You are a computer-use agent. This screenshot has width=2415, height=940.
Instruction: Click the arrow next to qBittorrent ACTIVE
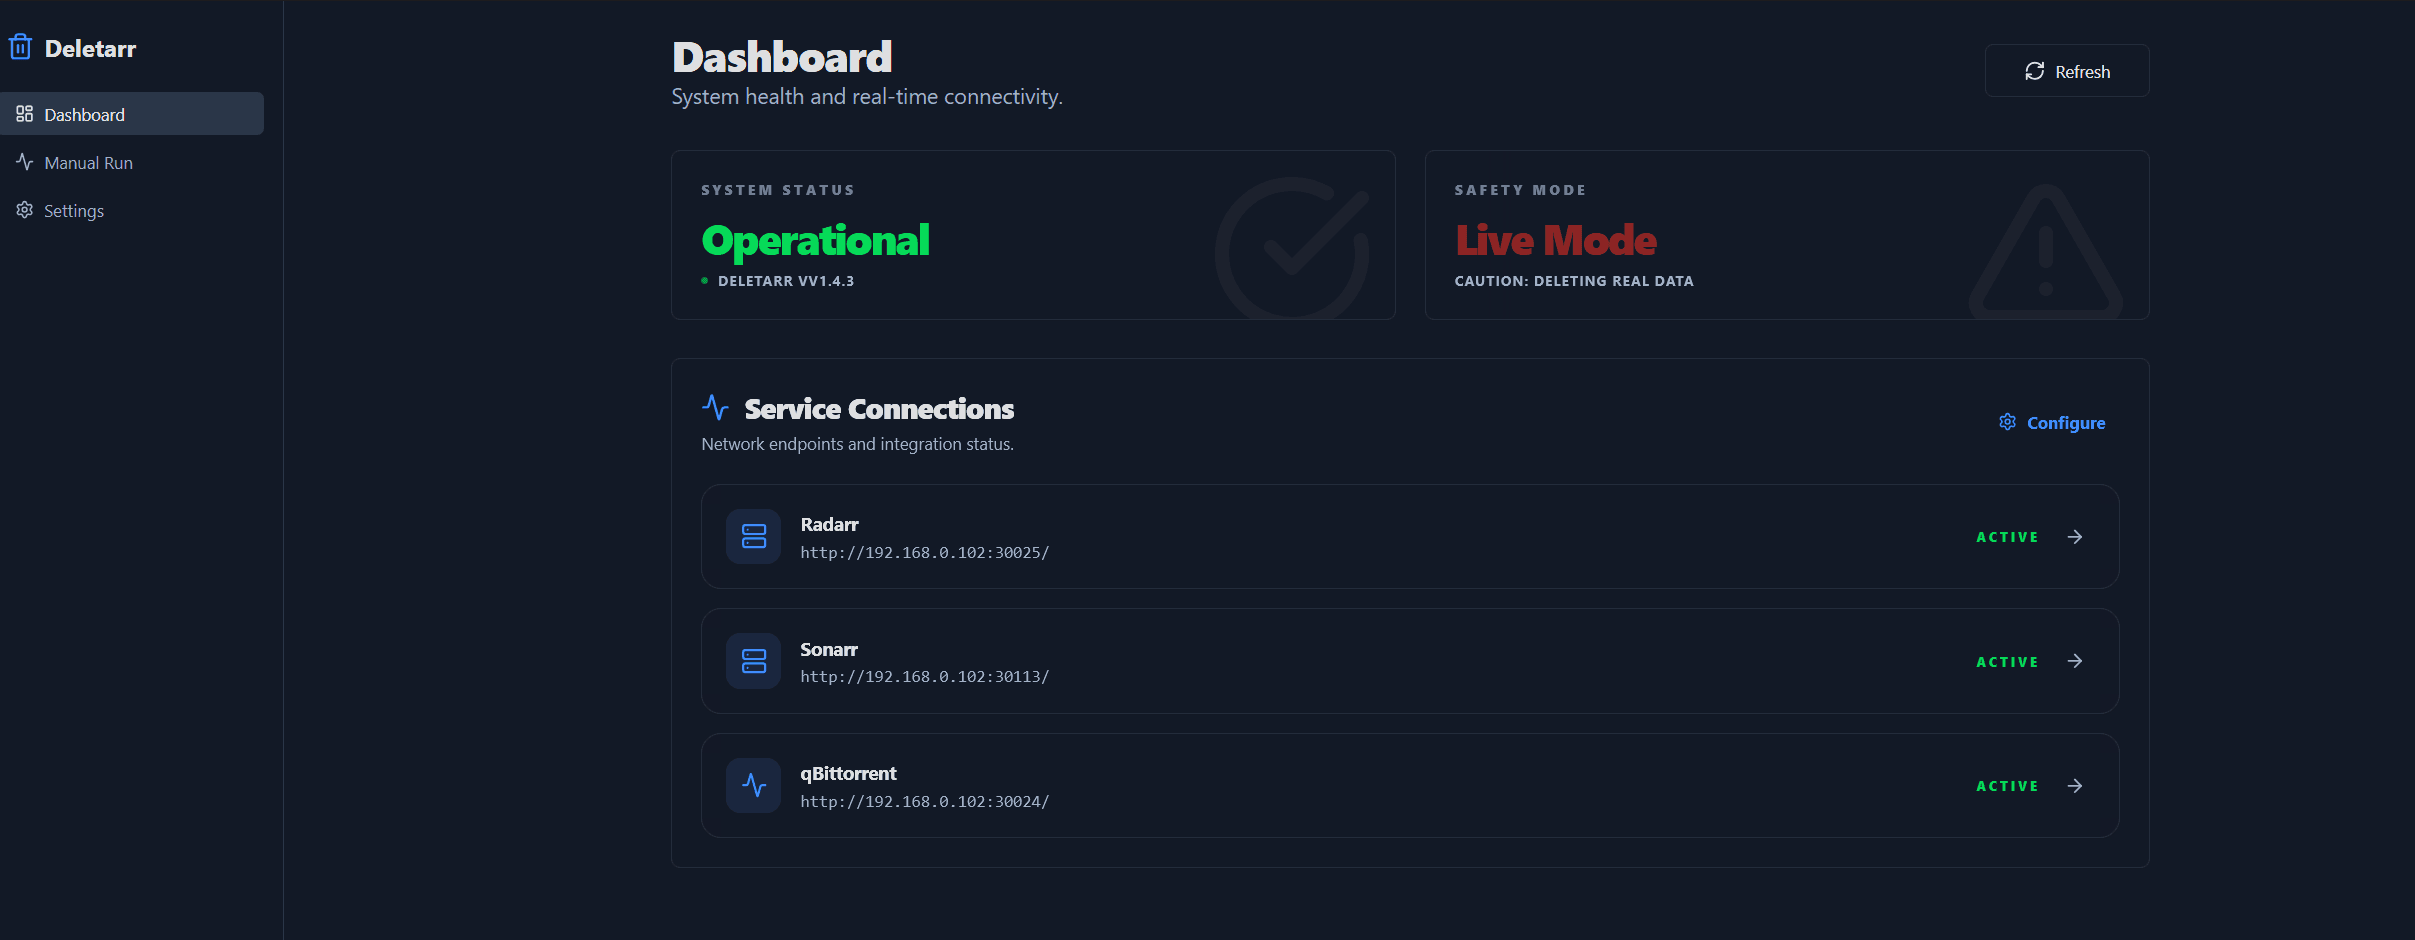click(2075, 786)
